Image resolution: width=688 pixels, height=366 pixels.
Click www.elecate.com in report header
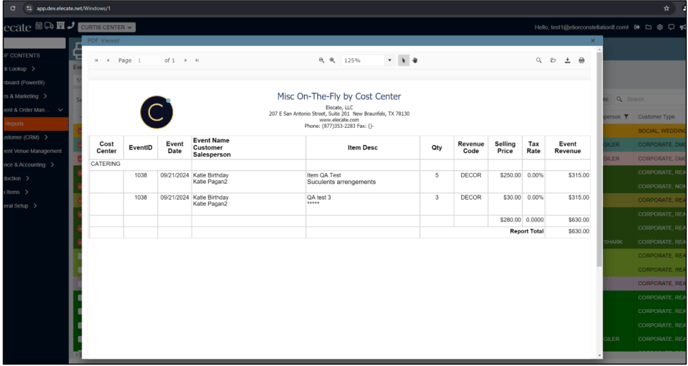tap(339, 120)
